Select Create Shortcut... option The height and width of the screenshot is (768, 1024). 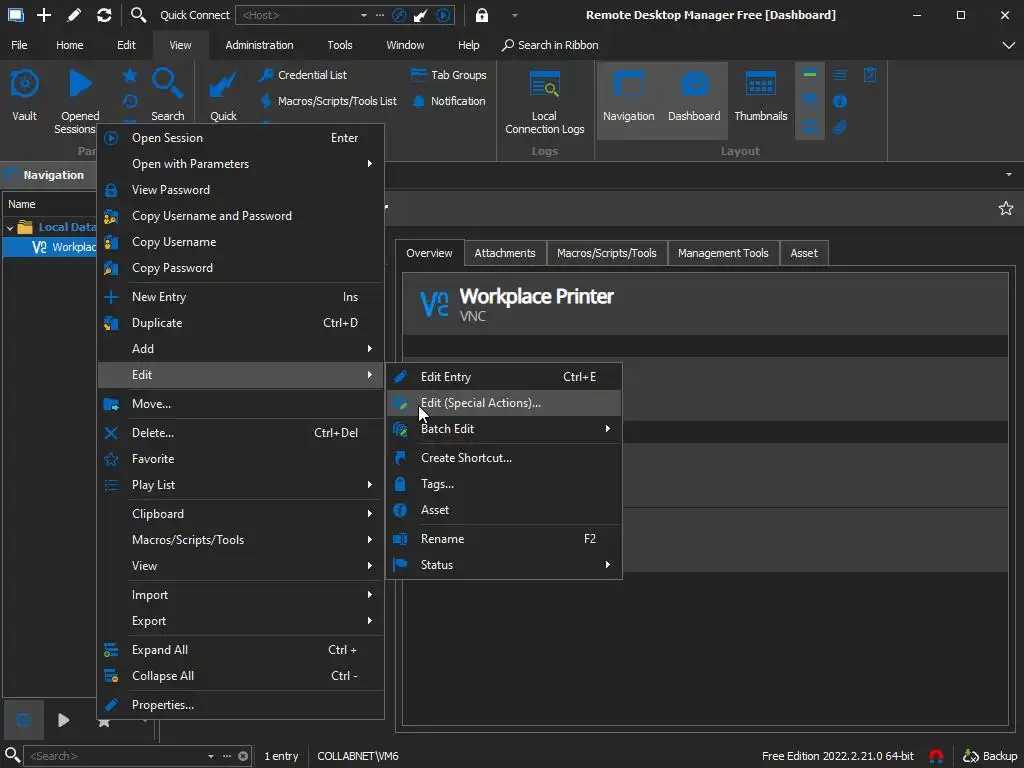coord(504,458)
